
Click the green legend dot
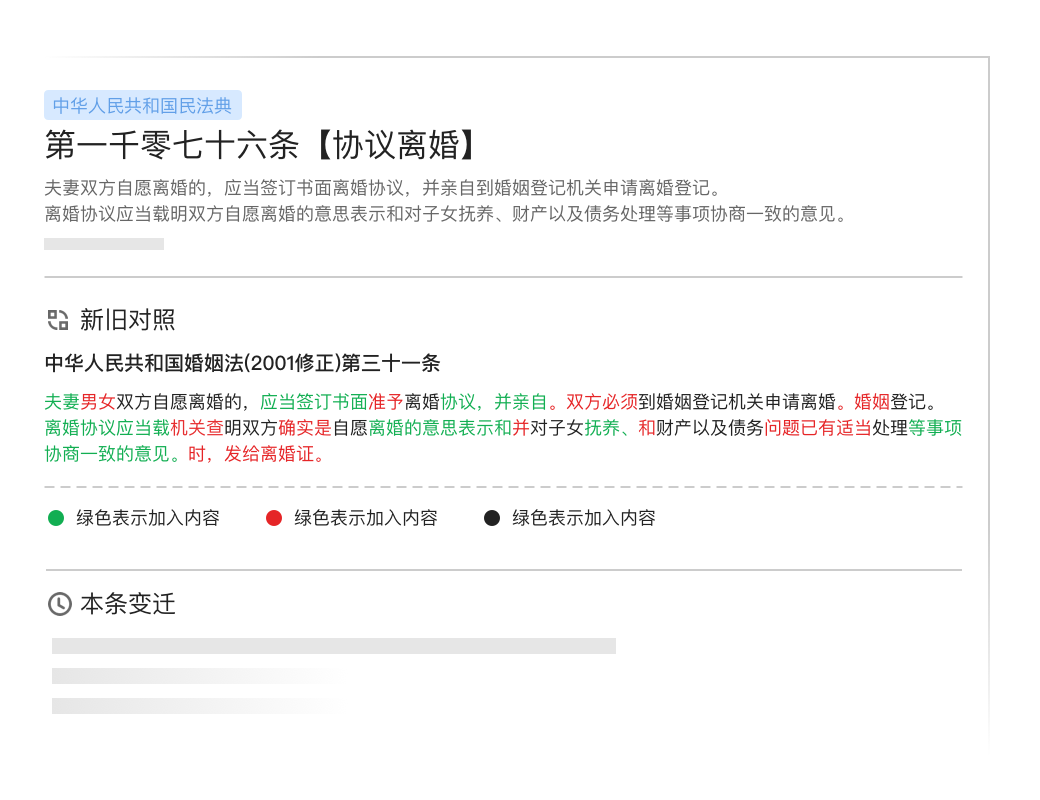[x=56, y=518]
